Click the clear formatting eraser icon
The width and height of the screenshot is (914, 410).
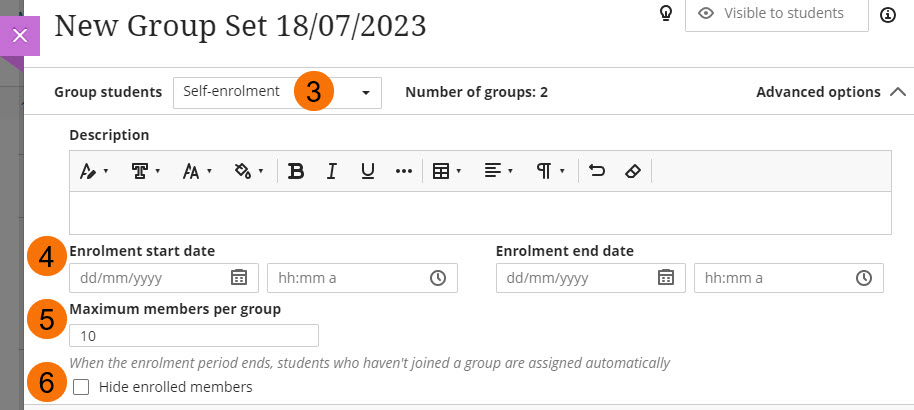632,171
